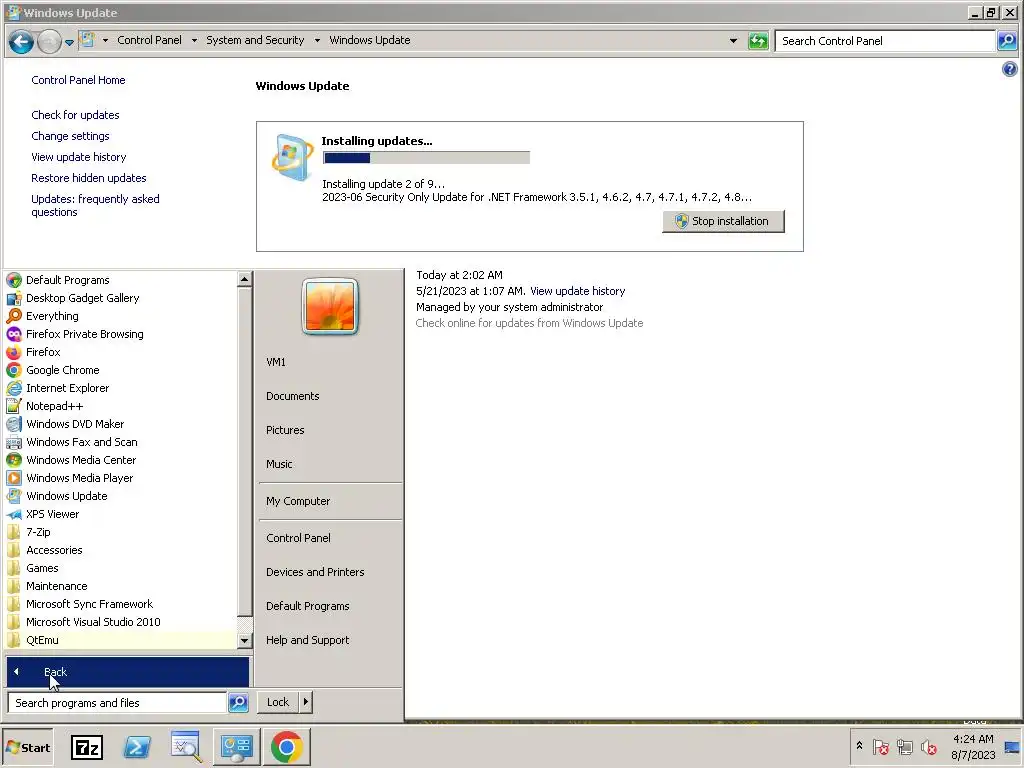Open the Everything search app icon

point(14,316)
